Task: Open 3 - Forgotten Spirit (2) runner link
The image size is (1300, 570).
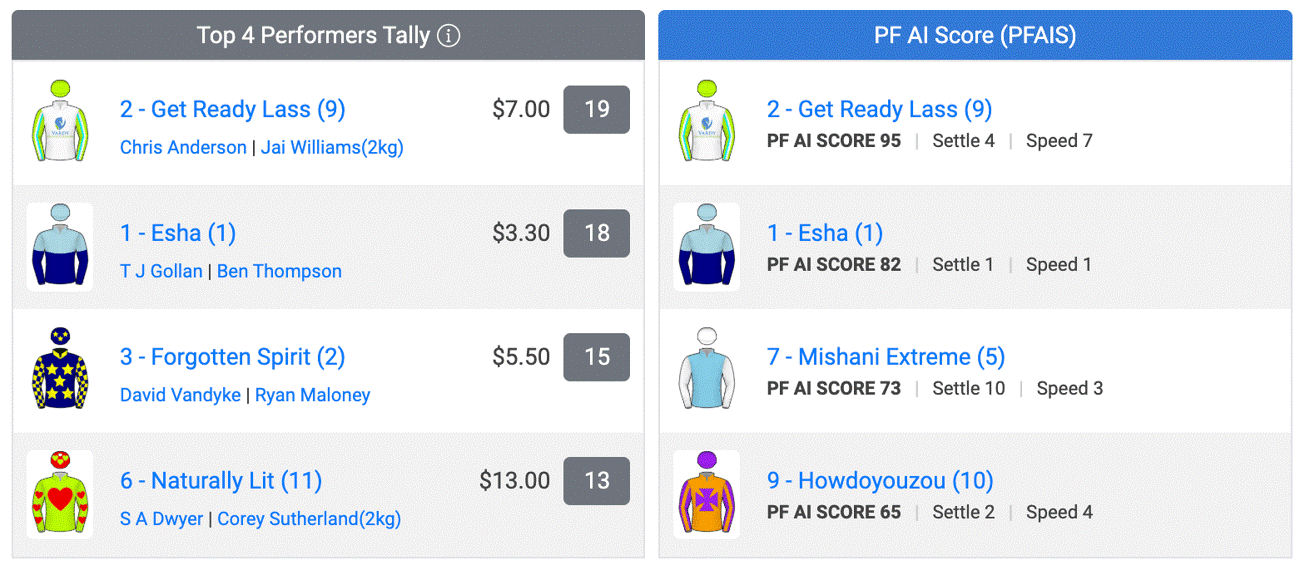Action: tap(232, 357)
